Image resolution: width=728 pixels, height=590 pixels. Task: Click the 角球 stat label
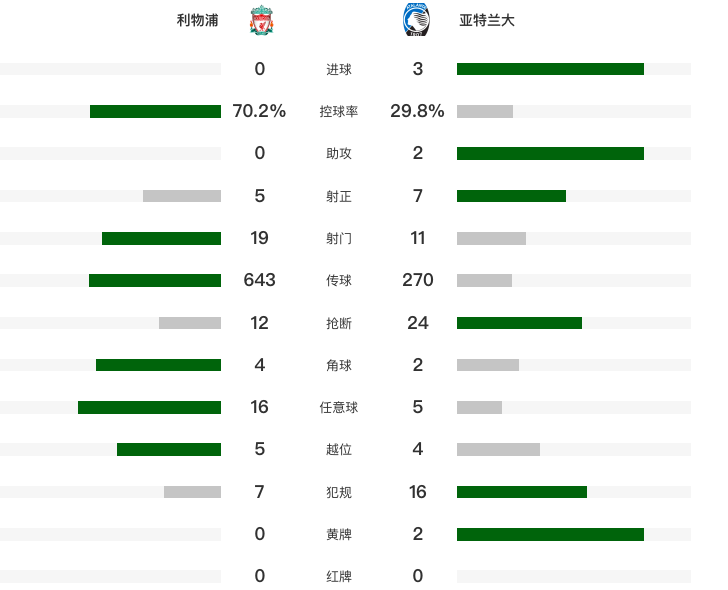339,366
